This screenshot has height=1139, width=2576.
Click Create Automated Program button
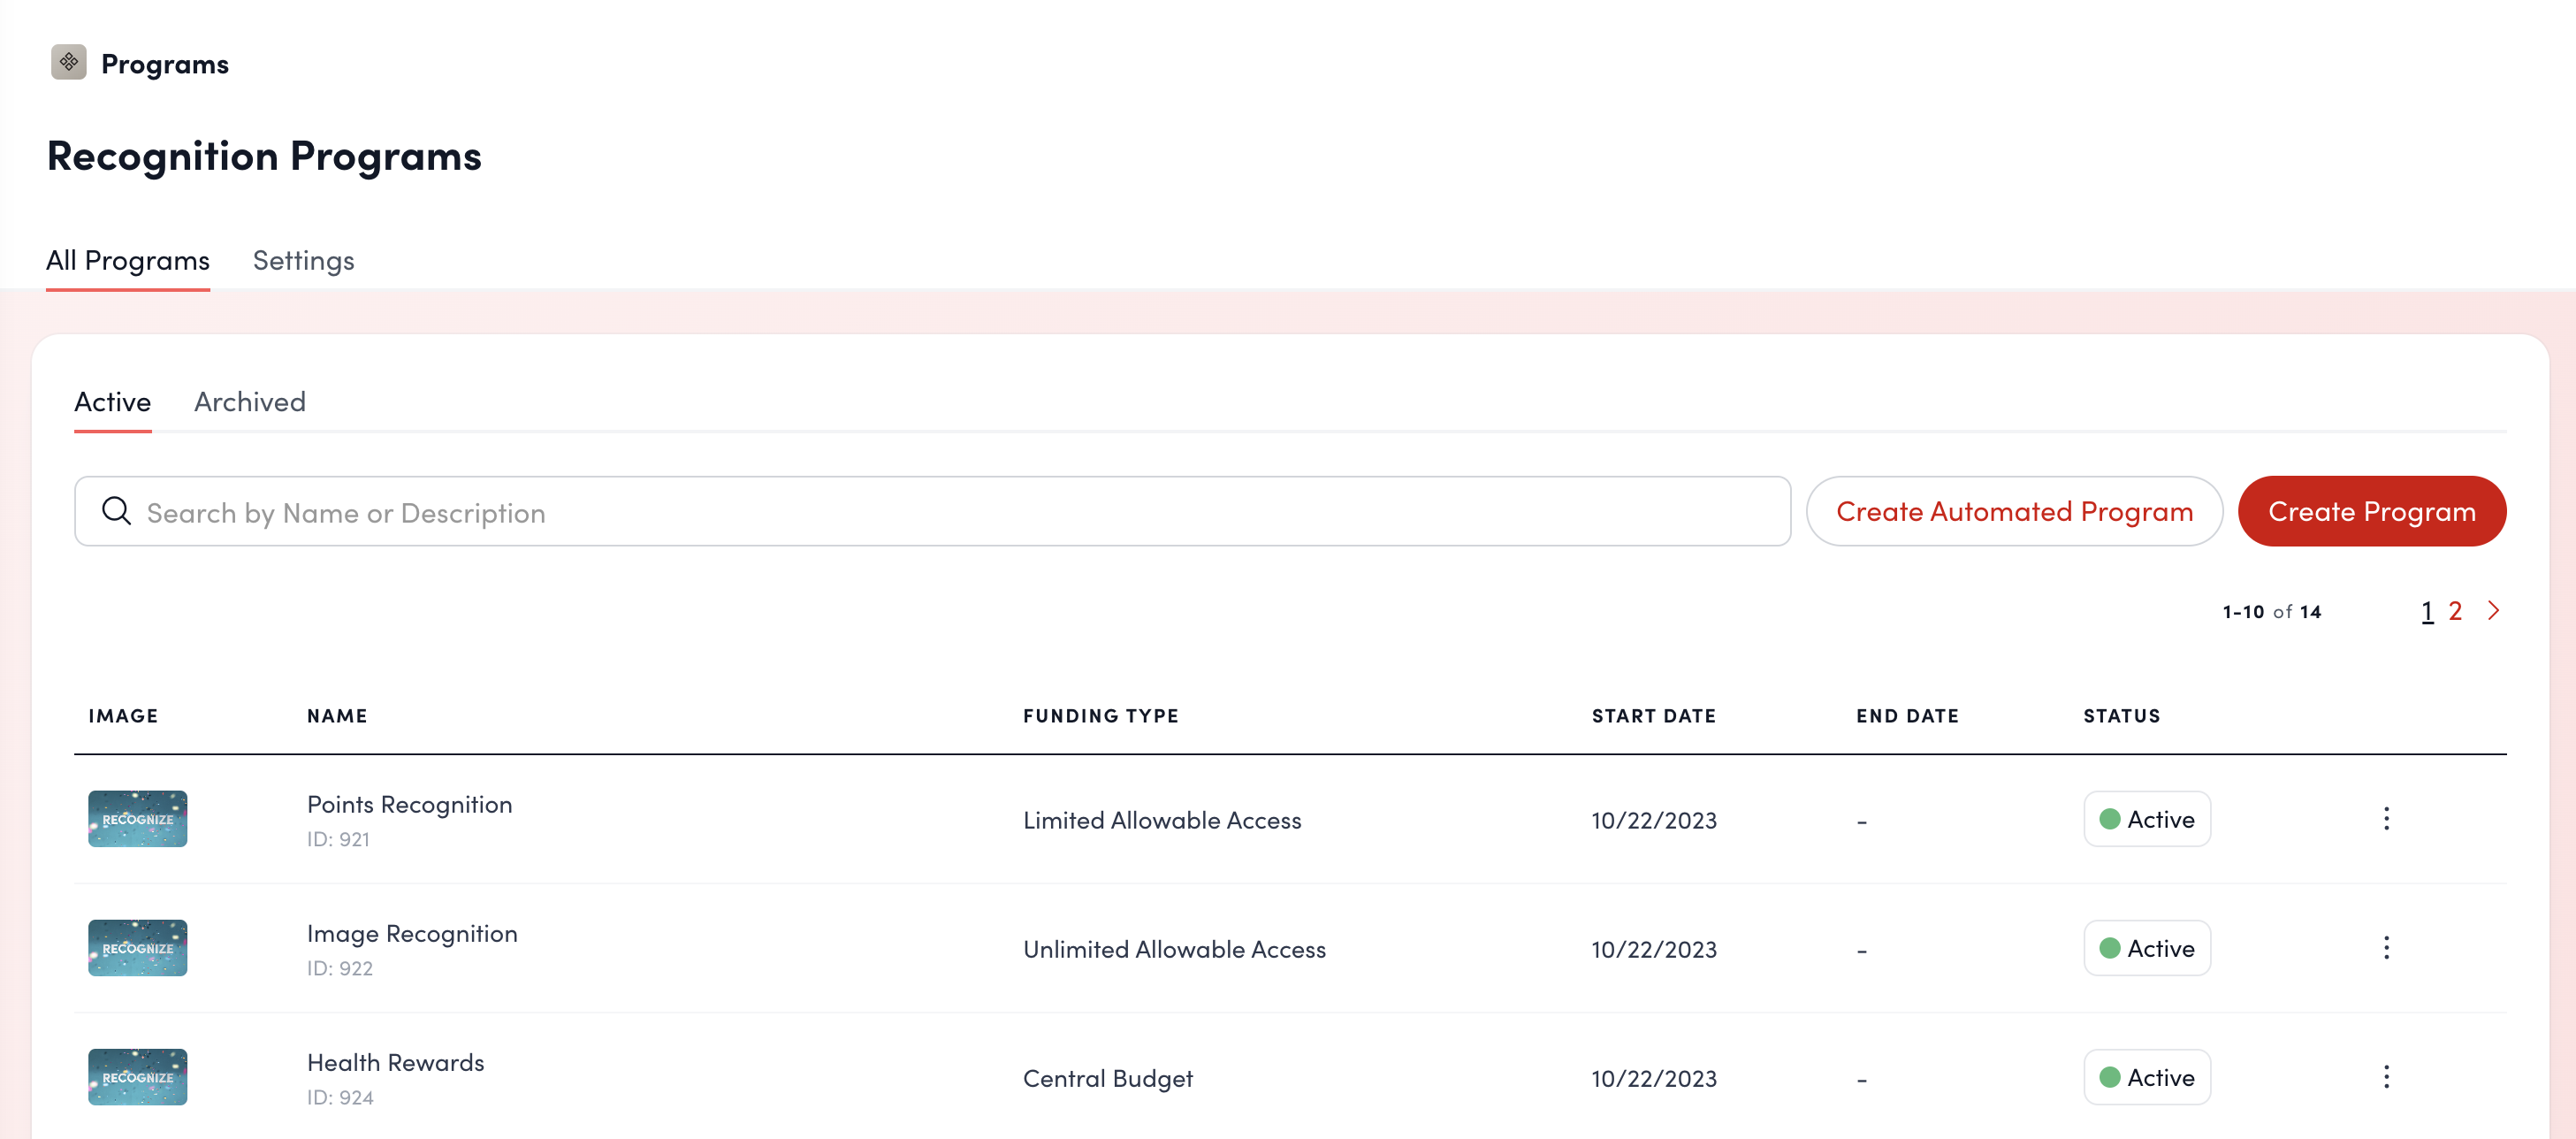2014,511
